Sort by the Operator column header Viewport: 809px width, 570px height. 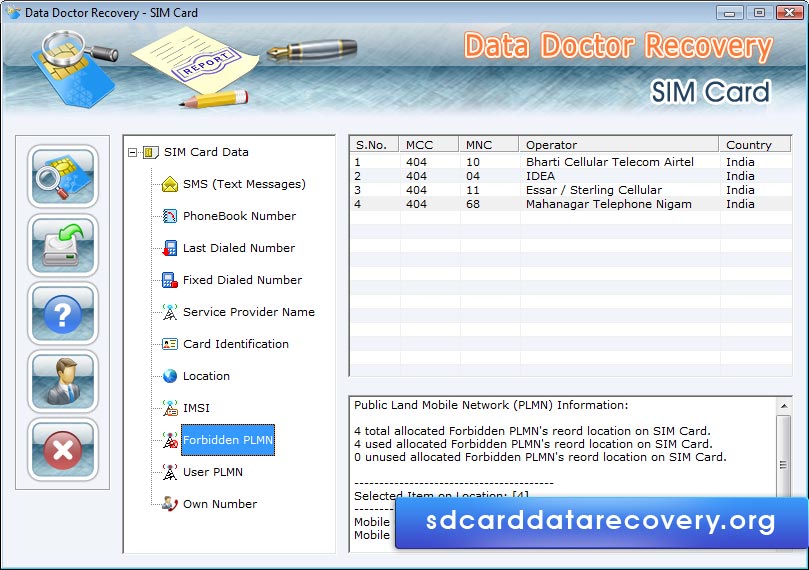(x=618, y=144)
